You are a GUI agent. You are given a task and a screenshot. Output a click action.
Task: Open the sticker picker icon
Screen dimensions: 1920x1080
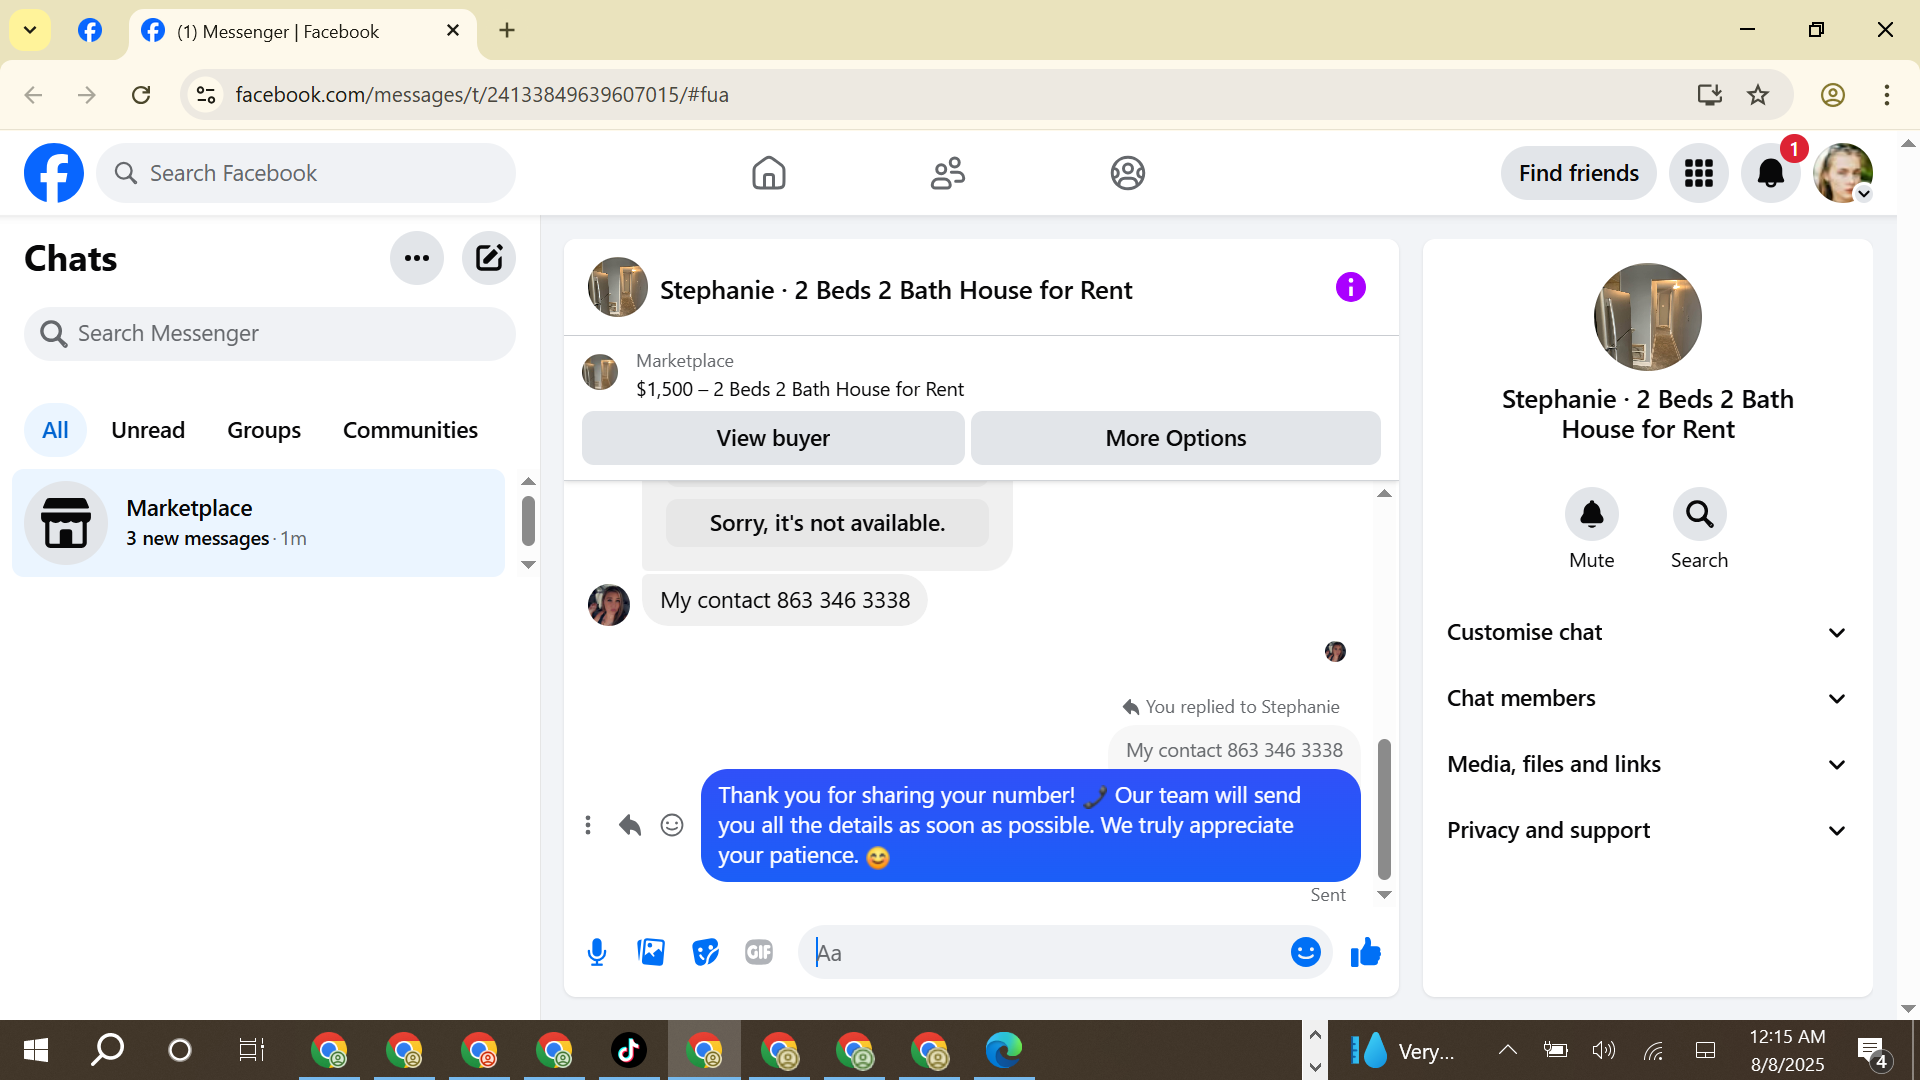coord(705,952)
